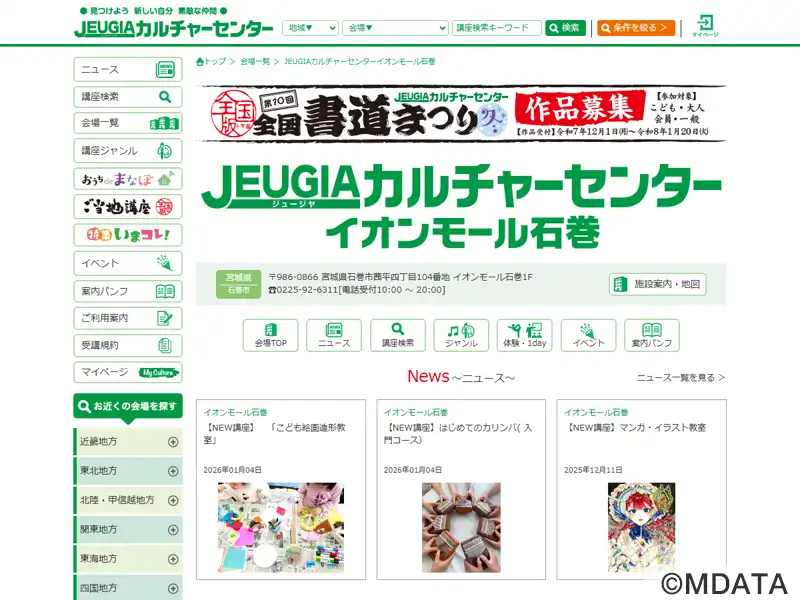Expand the 東海地方 region
The height and width of the screenshot is (600, 800).
coord(128,559)
